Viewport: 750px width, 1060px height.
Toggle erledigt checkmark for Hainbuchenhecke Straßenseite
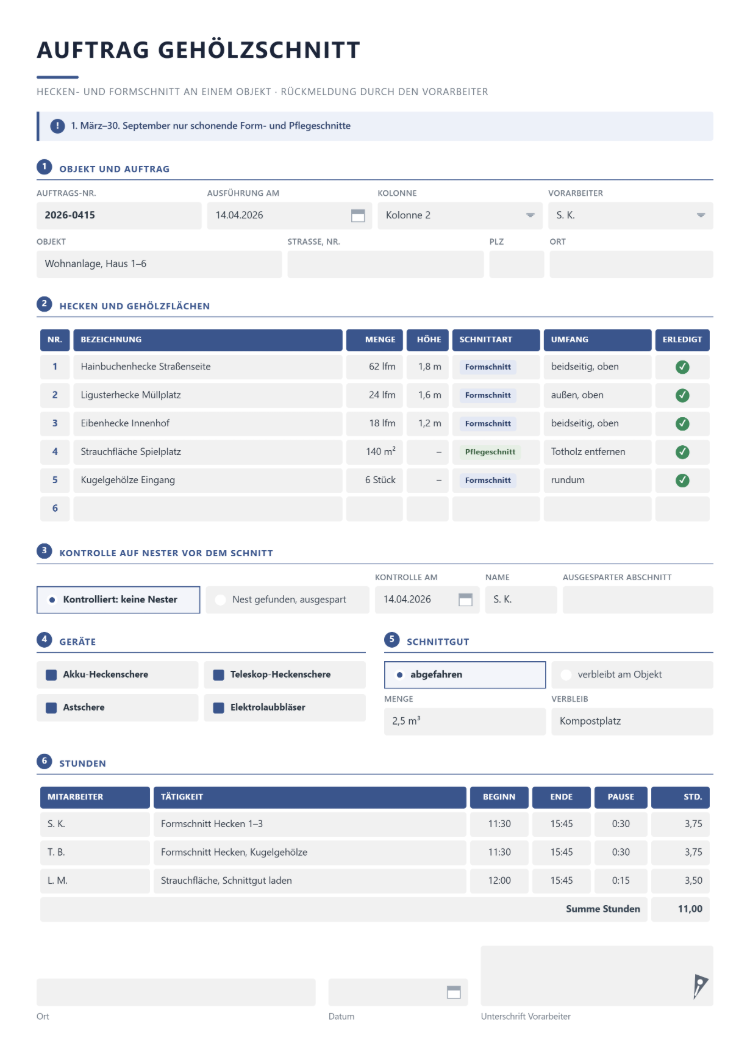pos(682,367)
